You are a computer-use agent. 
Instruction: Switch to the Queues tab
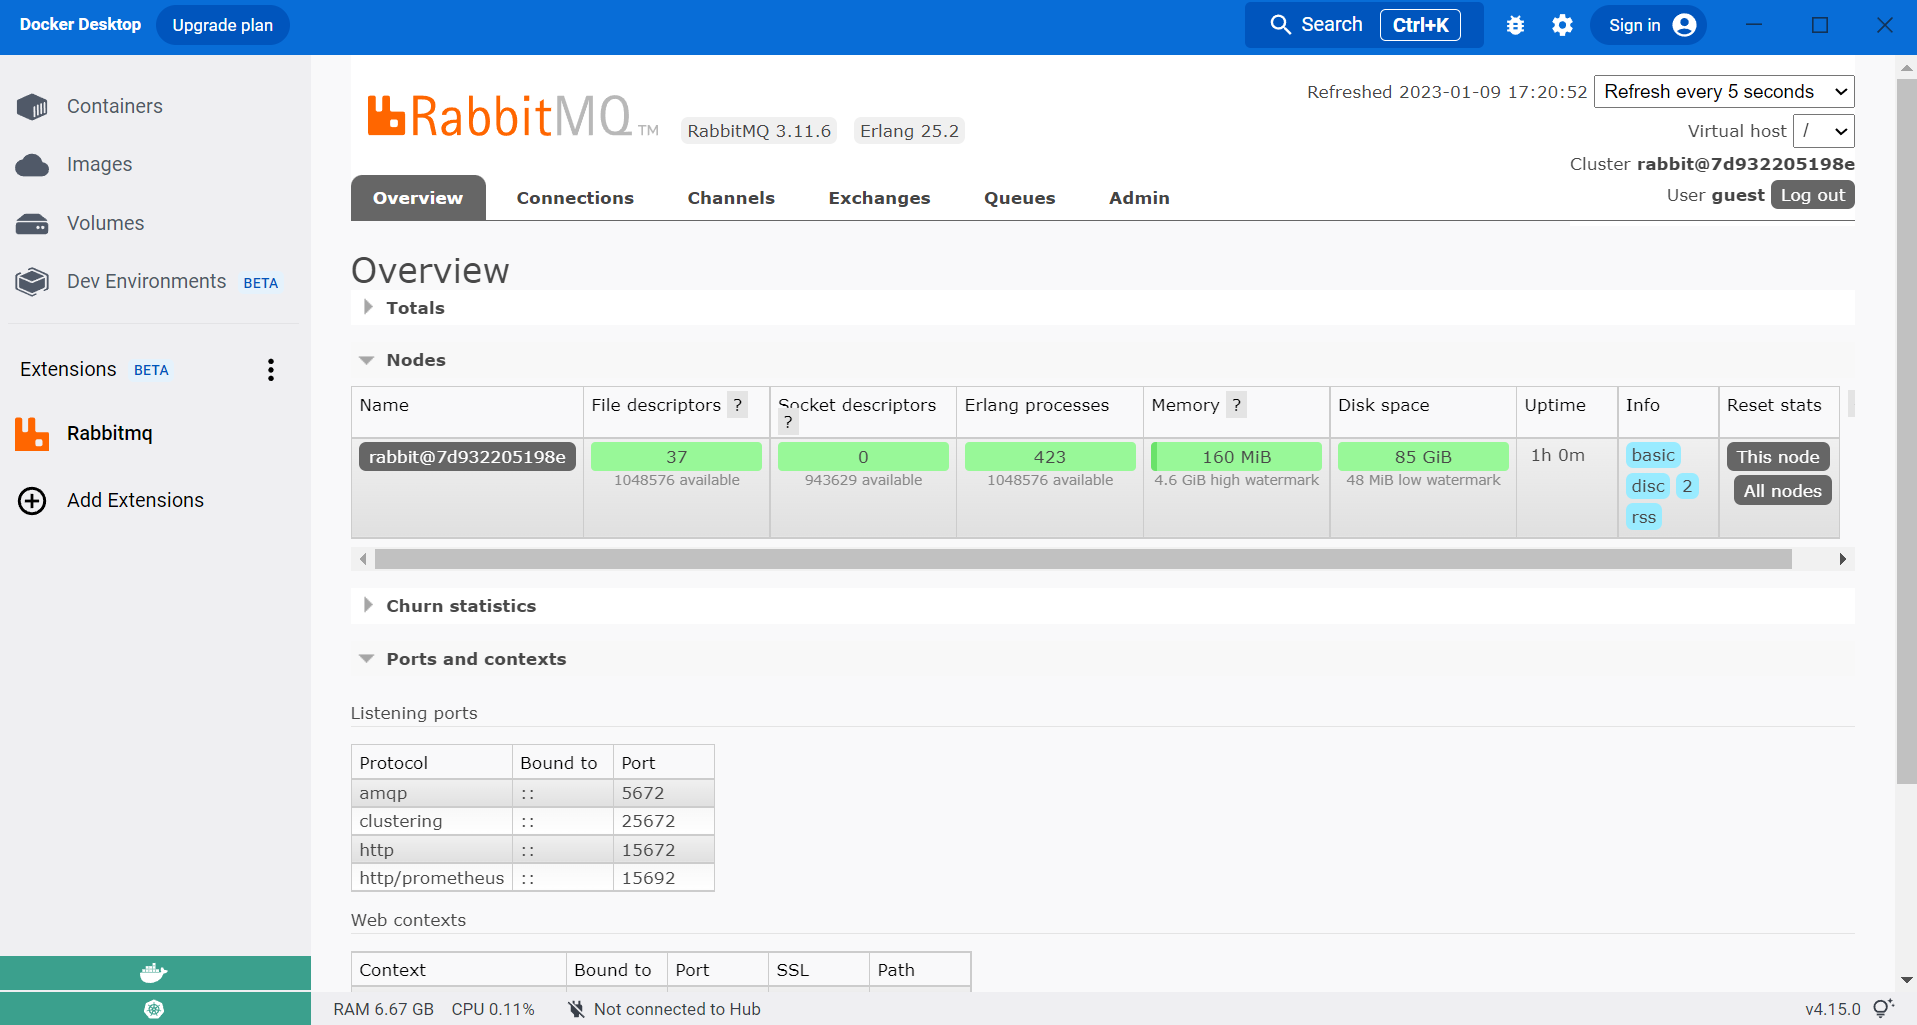point(1019,198)
